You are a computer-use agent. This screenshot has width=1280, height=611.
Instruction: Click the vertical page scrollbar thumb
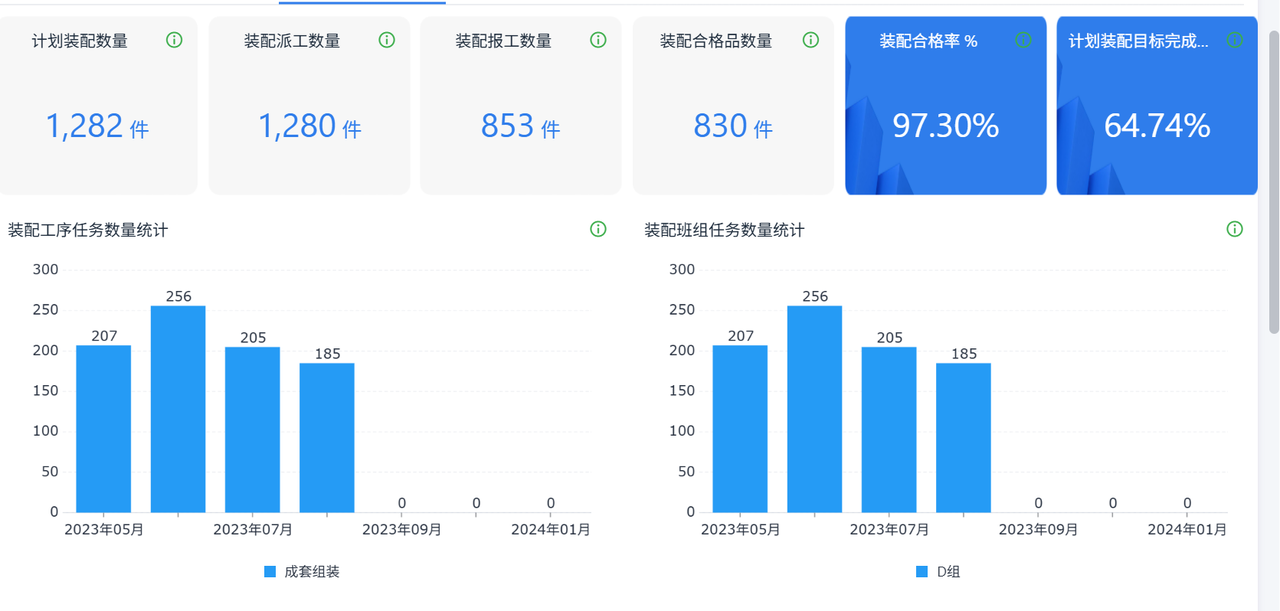[1273, 180]
